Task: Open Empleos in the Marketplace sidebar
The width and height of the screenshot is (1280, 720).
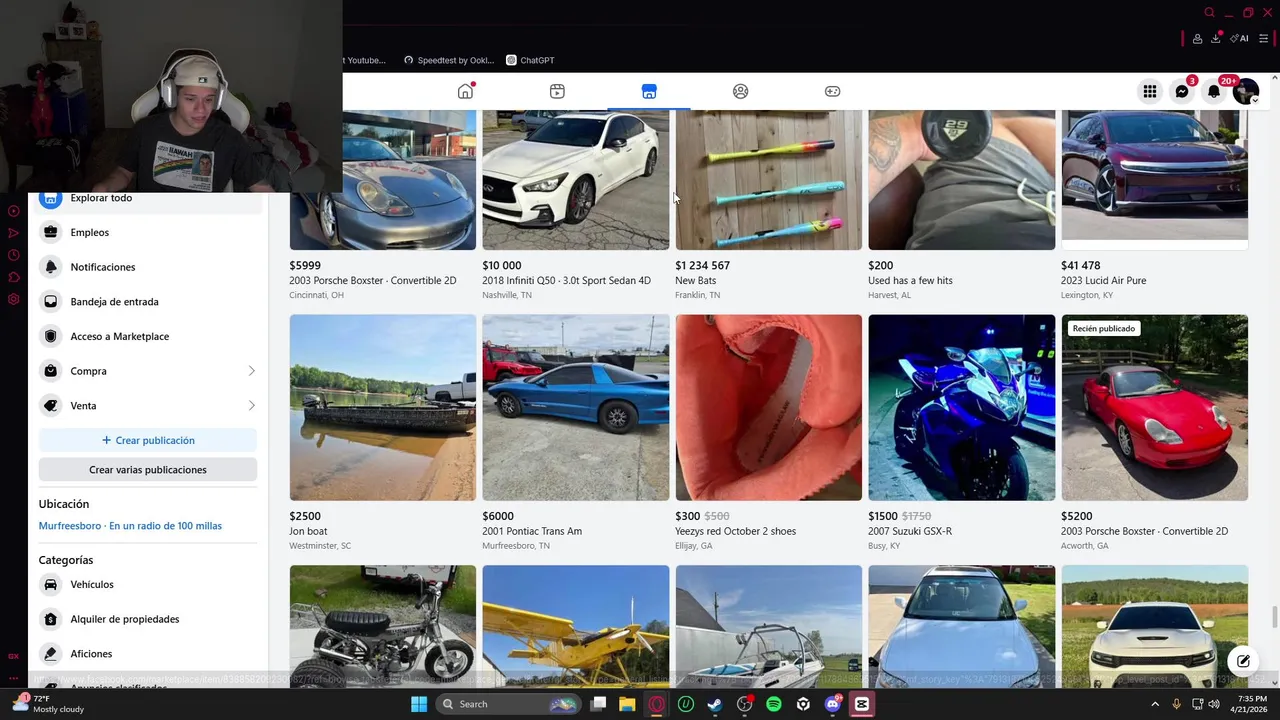Action: click(150, 232)
